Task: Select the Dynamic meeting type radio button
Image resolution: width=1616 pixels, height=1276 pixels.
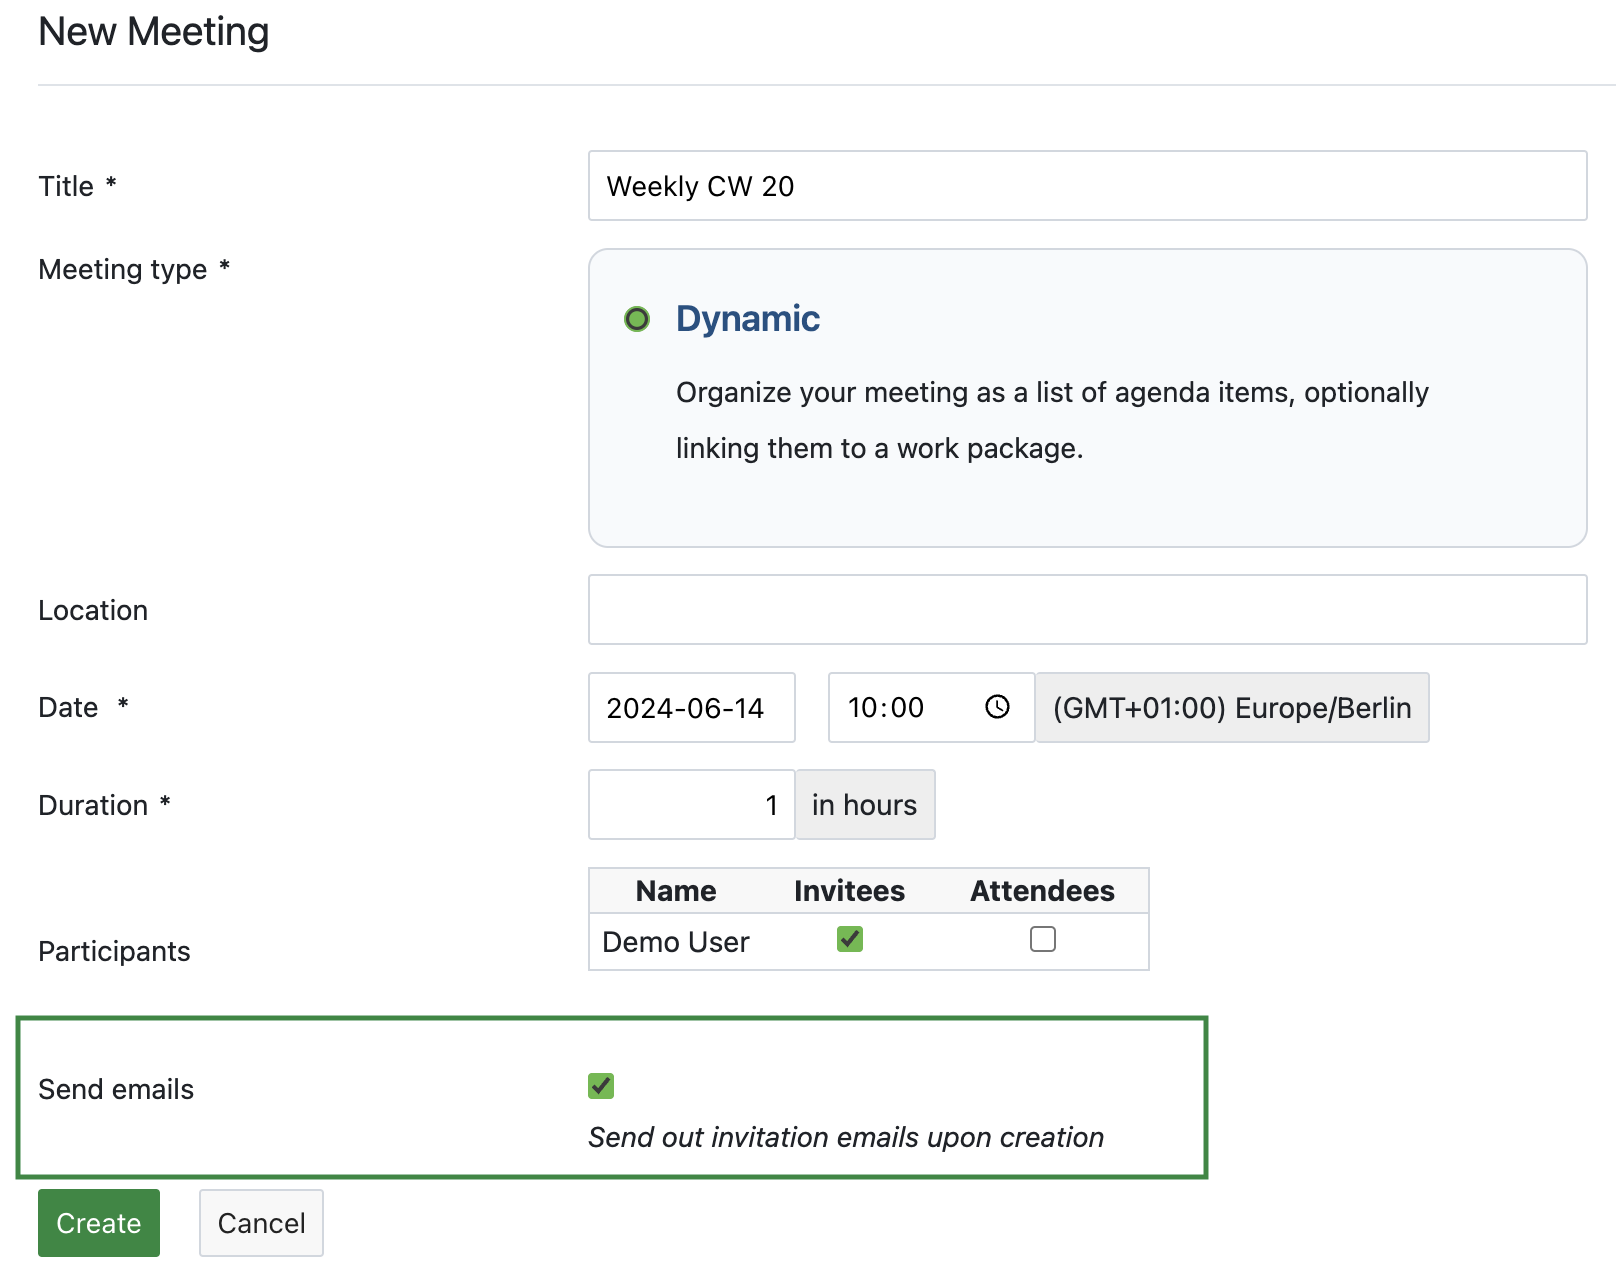Action: pos(637,319)
